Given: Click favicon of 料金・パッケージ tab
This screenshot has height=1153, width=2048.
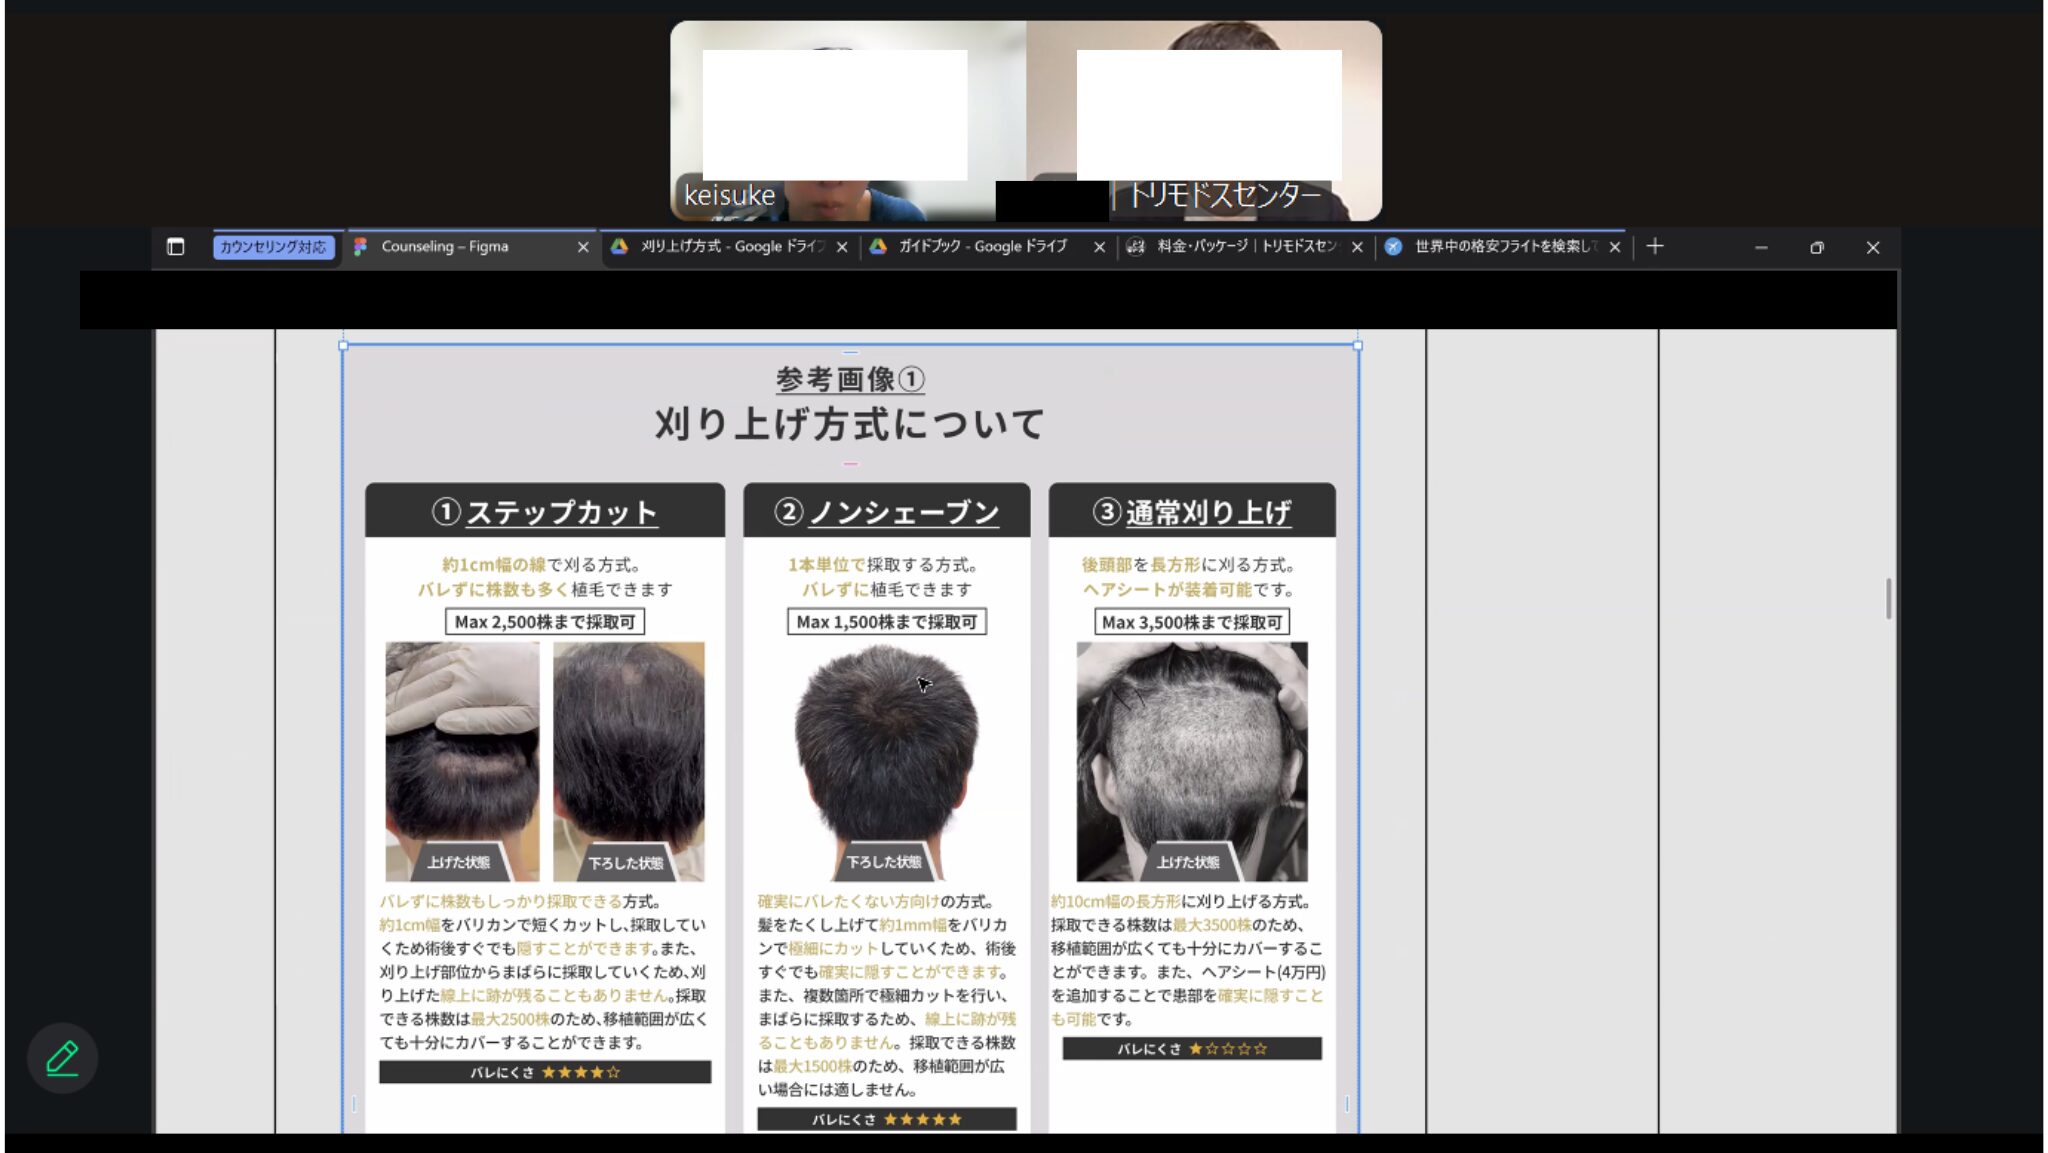Looking at the screenshot, I should pyautogui.click(x=1136, y=247).
